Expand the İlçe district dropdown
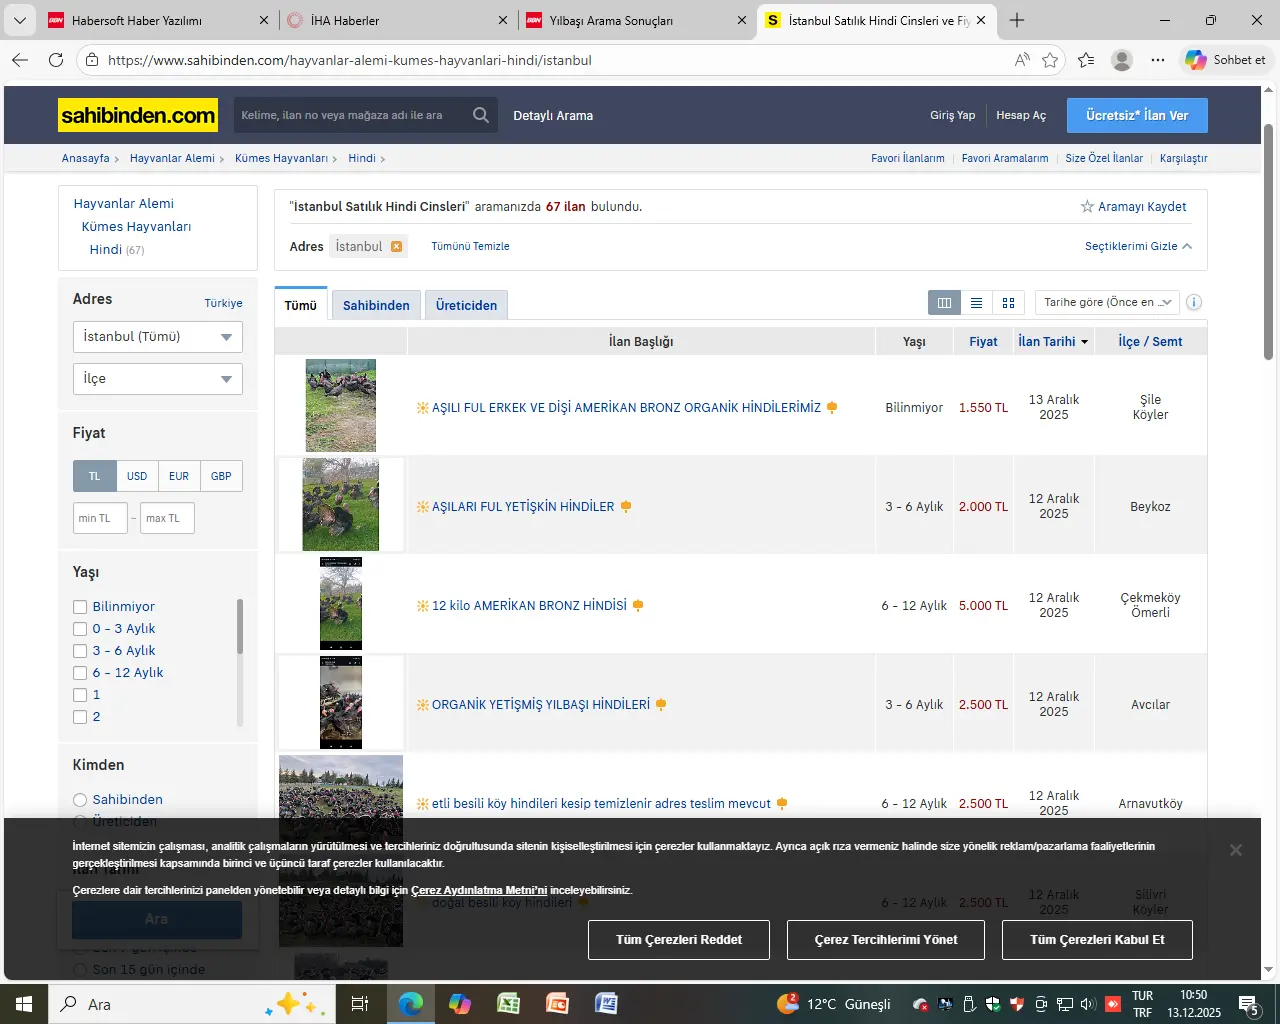This screenshot has height=1024, width=1280. 157,379
